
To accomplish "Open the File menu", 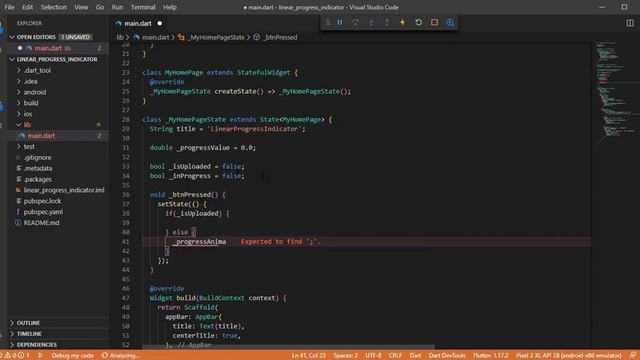I will tap(9, 7).
